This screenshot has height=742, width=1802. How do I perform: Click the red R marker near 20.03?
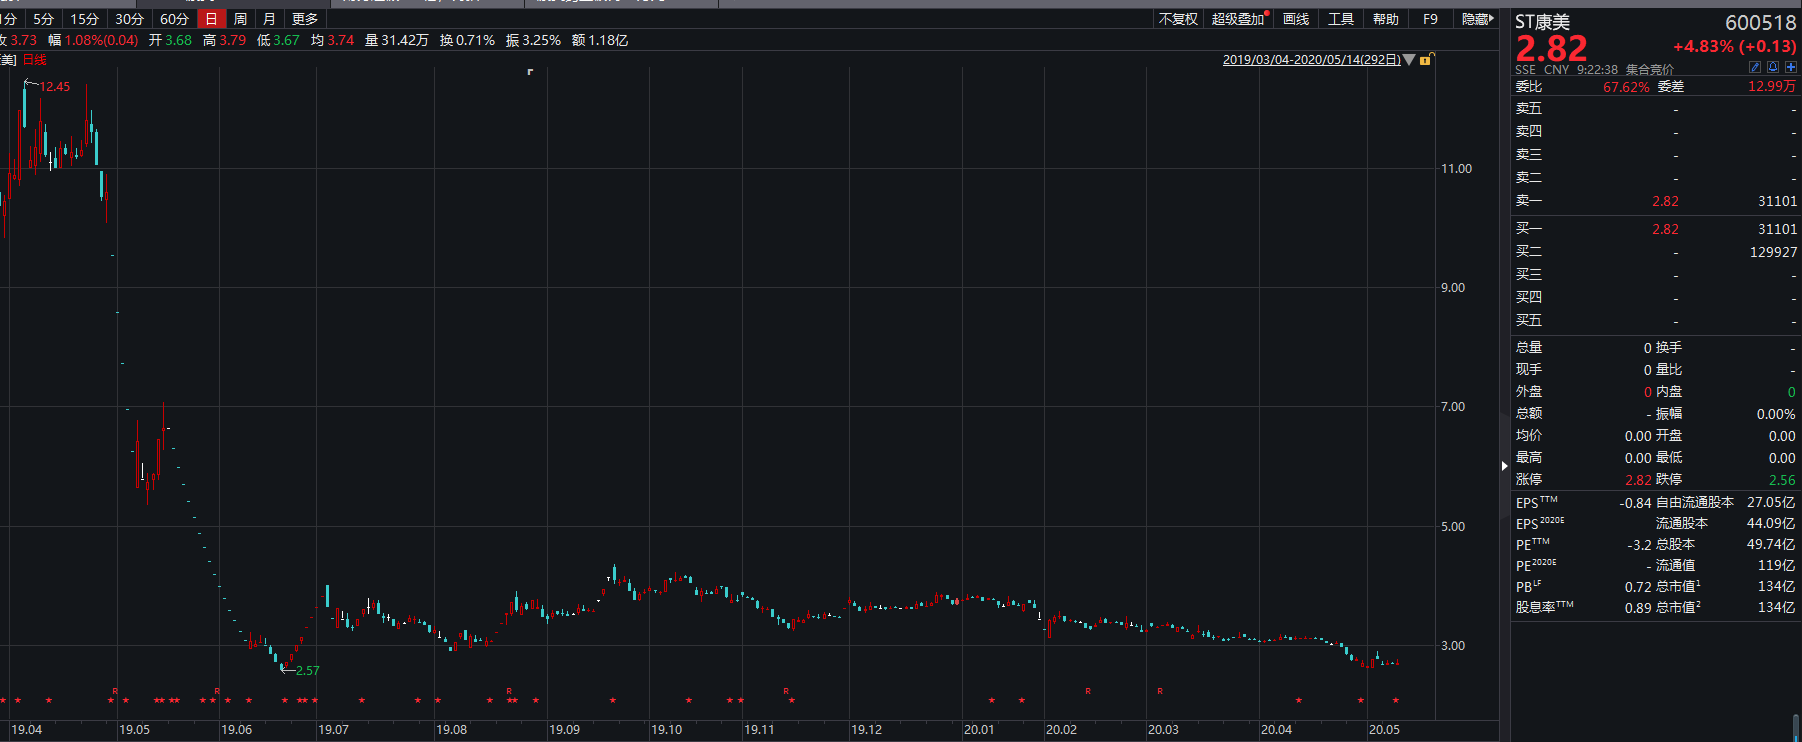coord(1160,691)
